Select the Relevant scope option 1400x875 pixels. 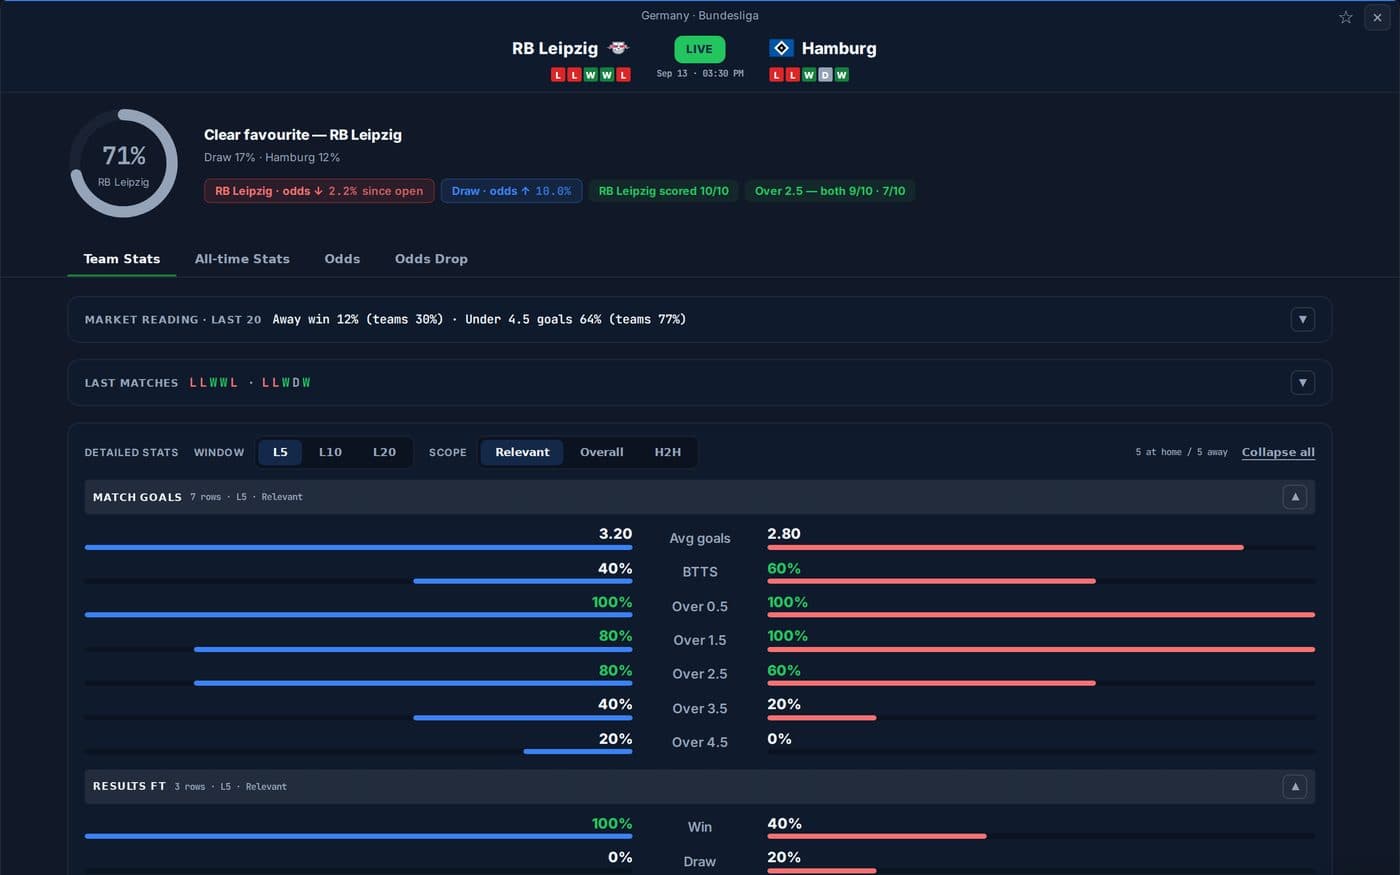coord(522,453)
